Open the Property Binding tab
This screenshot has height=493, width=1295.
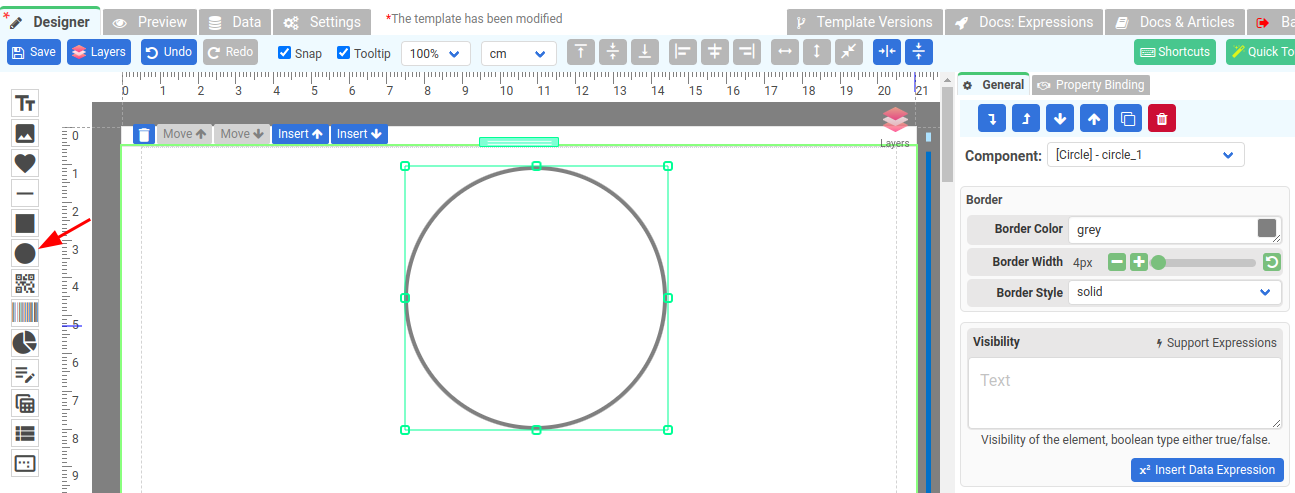1091,85
